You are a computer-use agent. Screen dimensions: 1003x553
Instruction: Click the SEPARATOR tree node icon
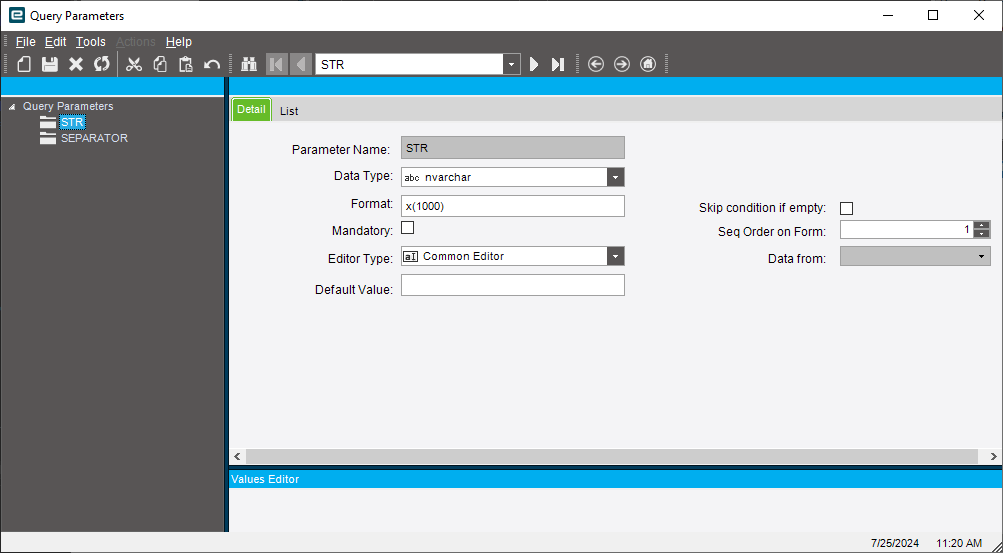click(48, 138)
